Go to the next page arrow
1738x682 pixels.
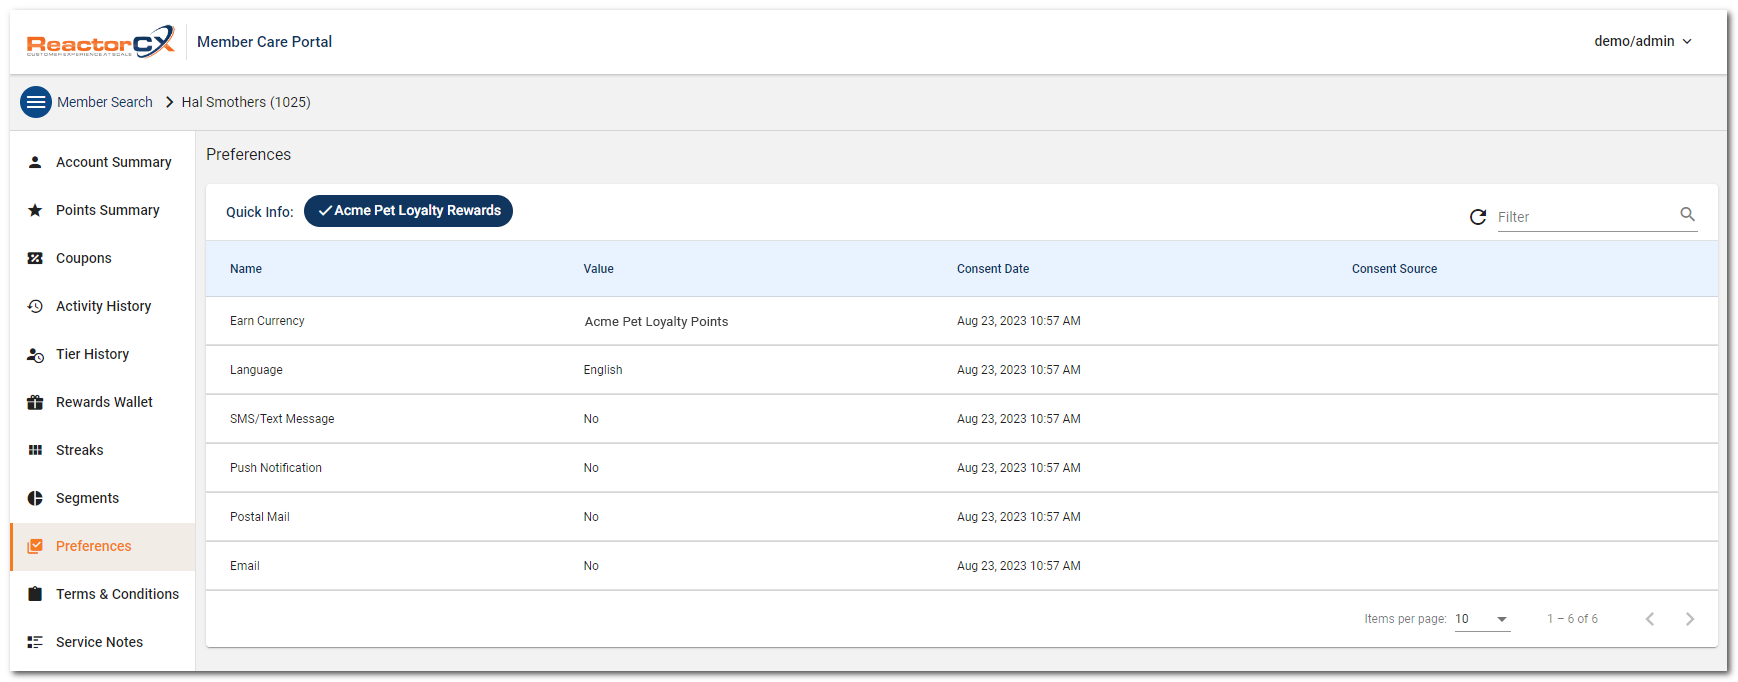pyautogui.click(x=1689, y=619)
